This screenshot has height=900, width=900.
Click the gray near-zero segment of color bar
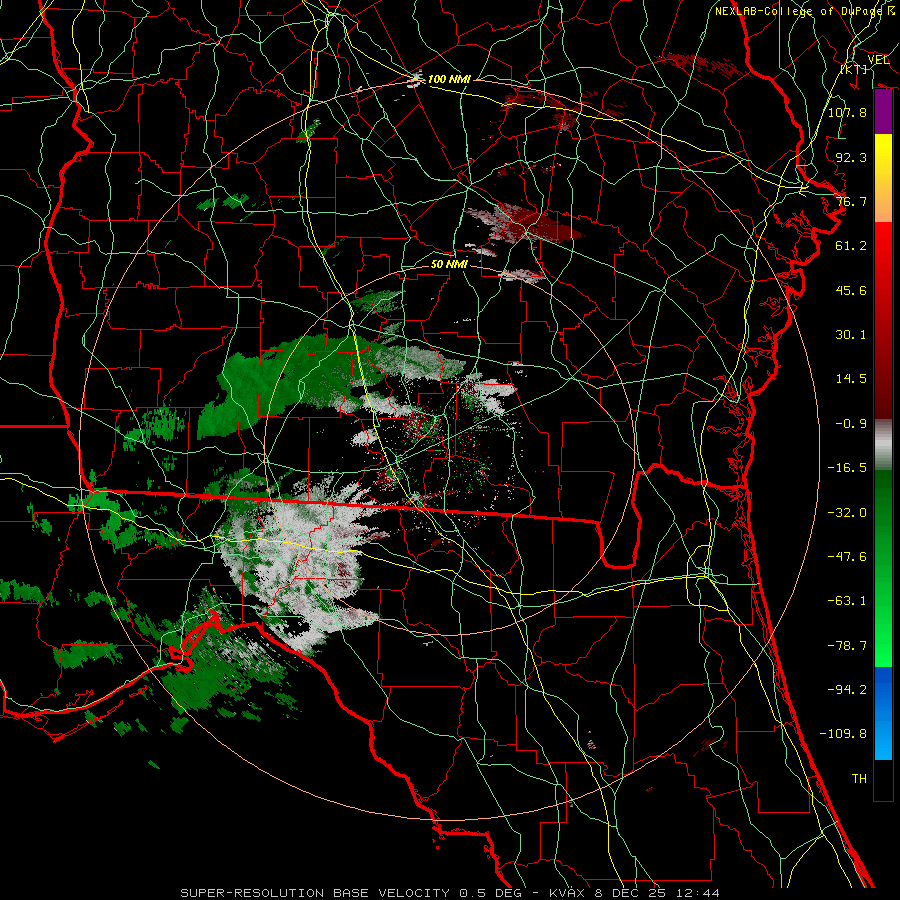pos(883,445)
